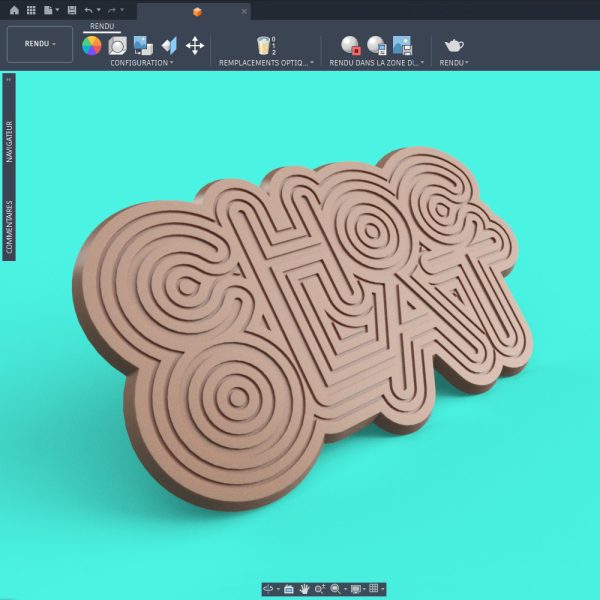Click the optical replacements glass icon
600x600 pixels.
click(x=264, y=46)
